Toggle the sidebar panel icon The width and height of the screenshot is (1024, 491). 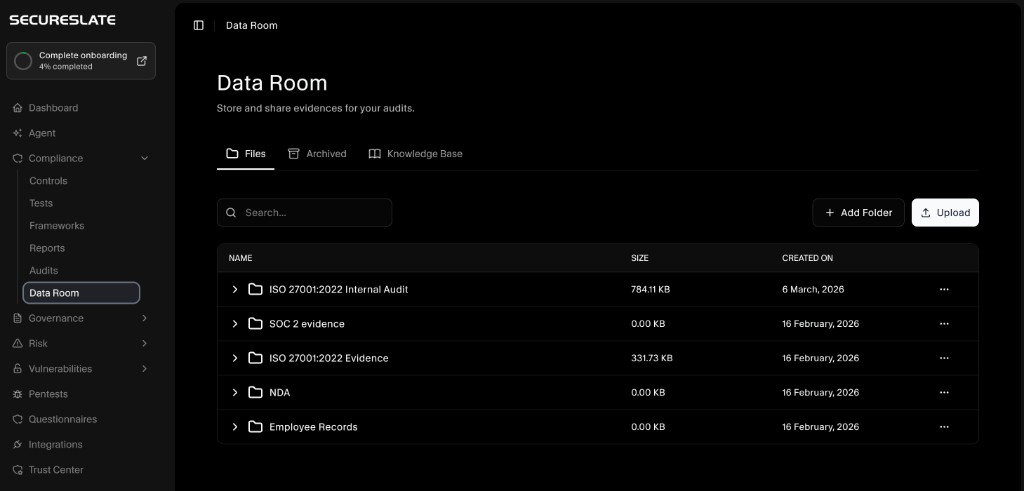[199, 25]
